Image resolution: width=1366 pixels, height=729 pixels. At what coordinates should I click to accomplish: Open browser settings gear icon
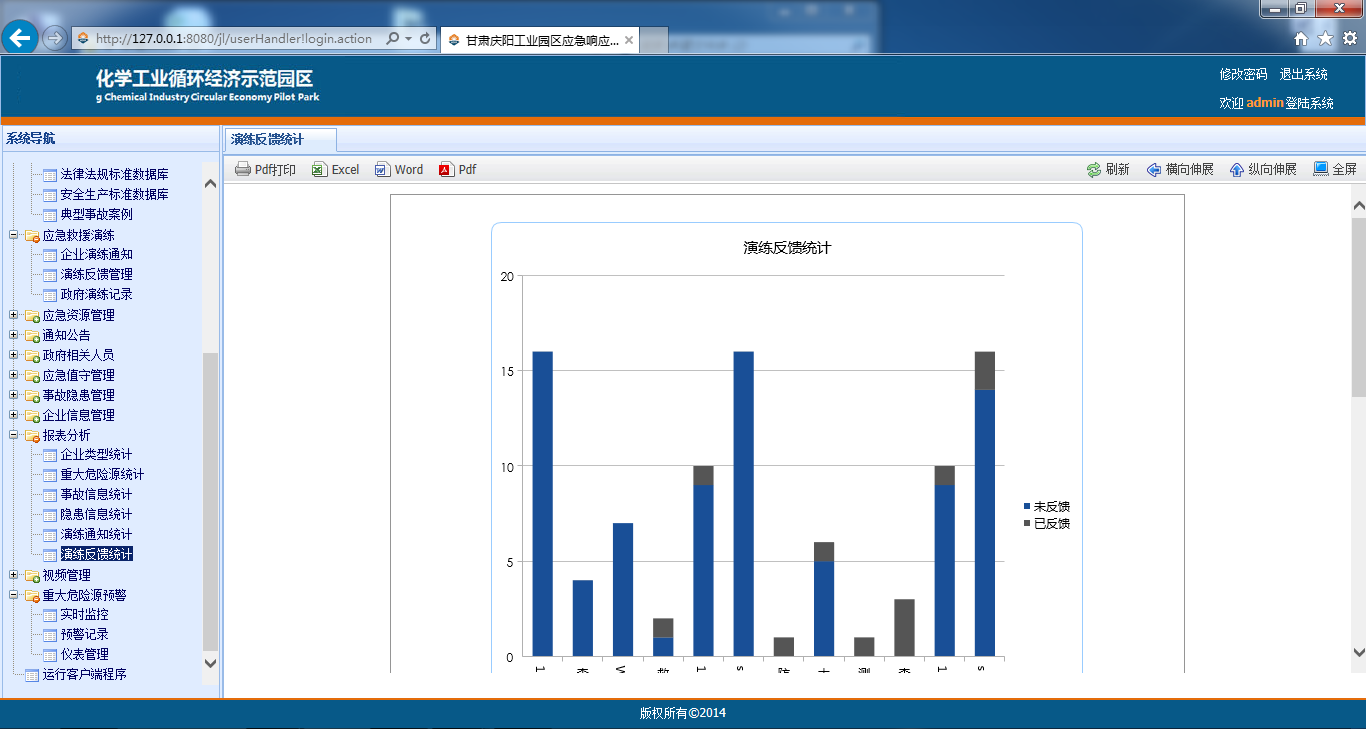(x=1350, y=39)
